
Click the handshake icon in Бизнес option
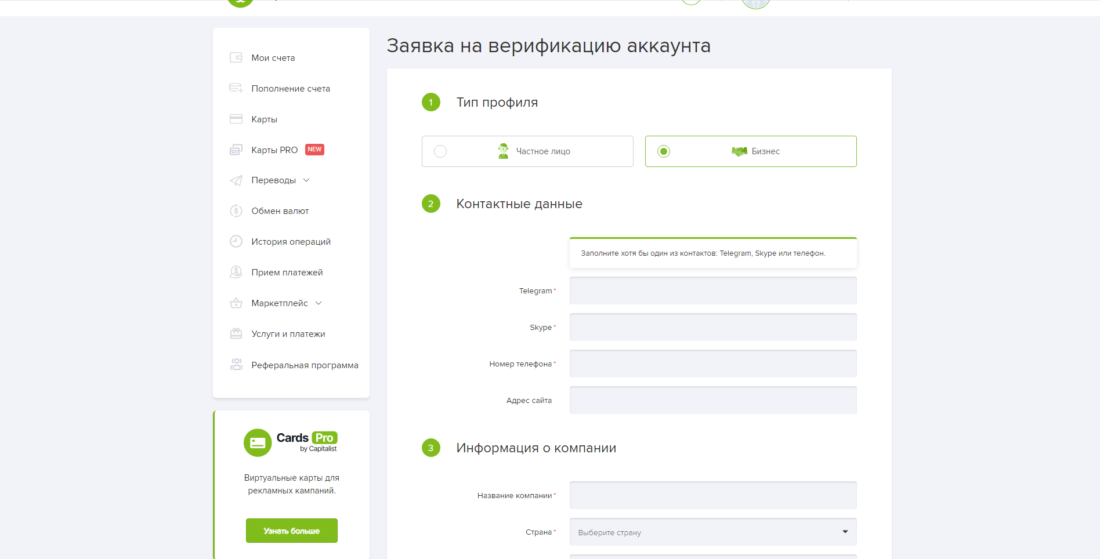coord(739,151)
